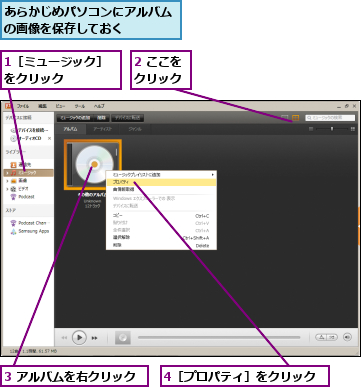Open the ツール menu

(80, 106)
